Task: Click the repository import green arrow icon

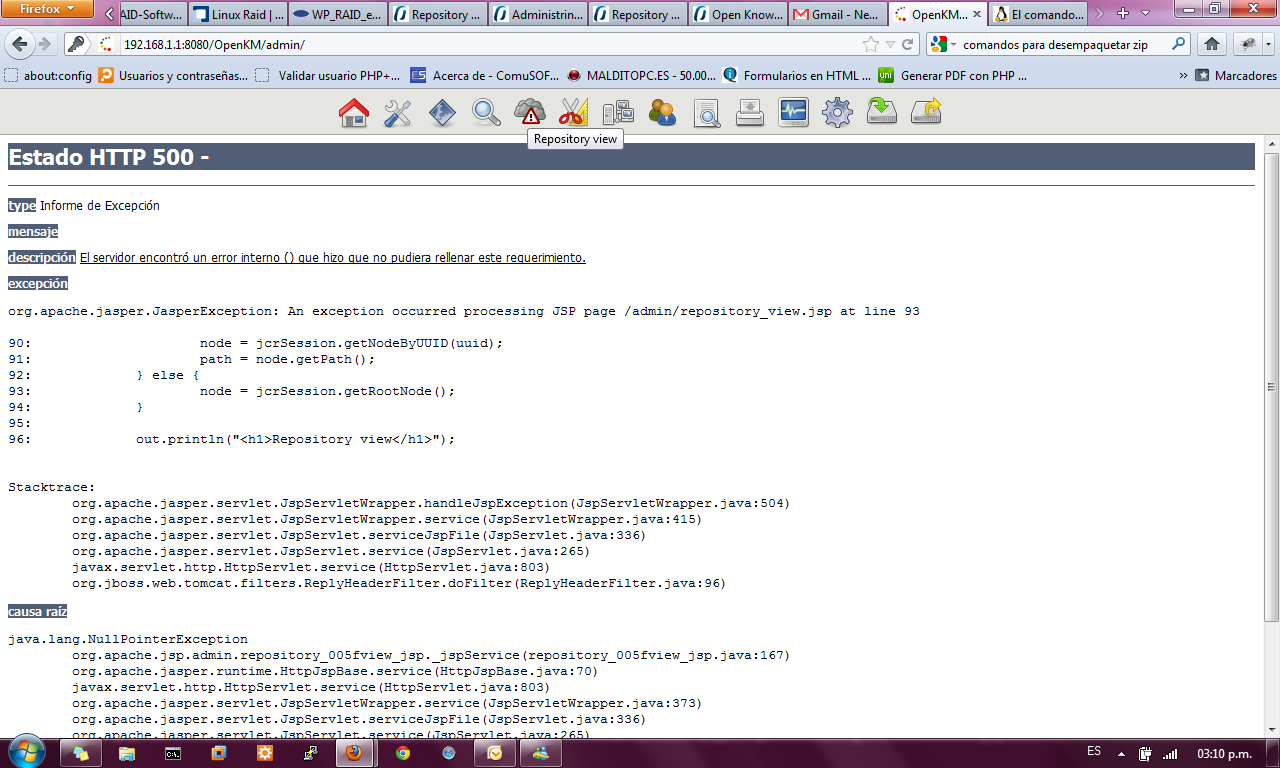Action: (881, 113)
